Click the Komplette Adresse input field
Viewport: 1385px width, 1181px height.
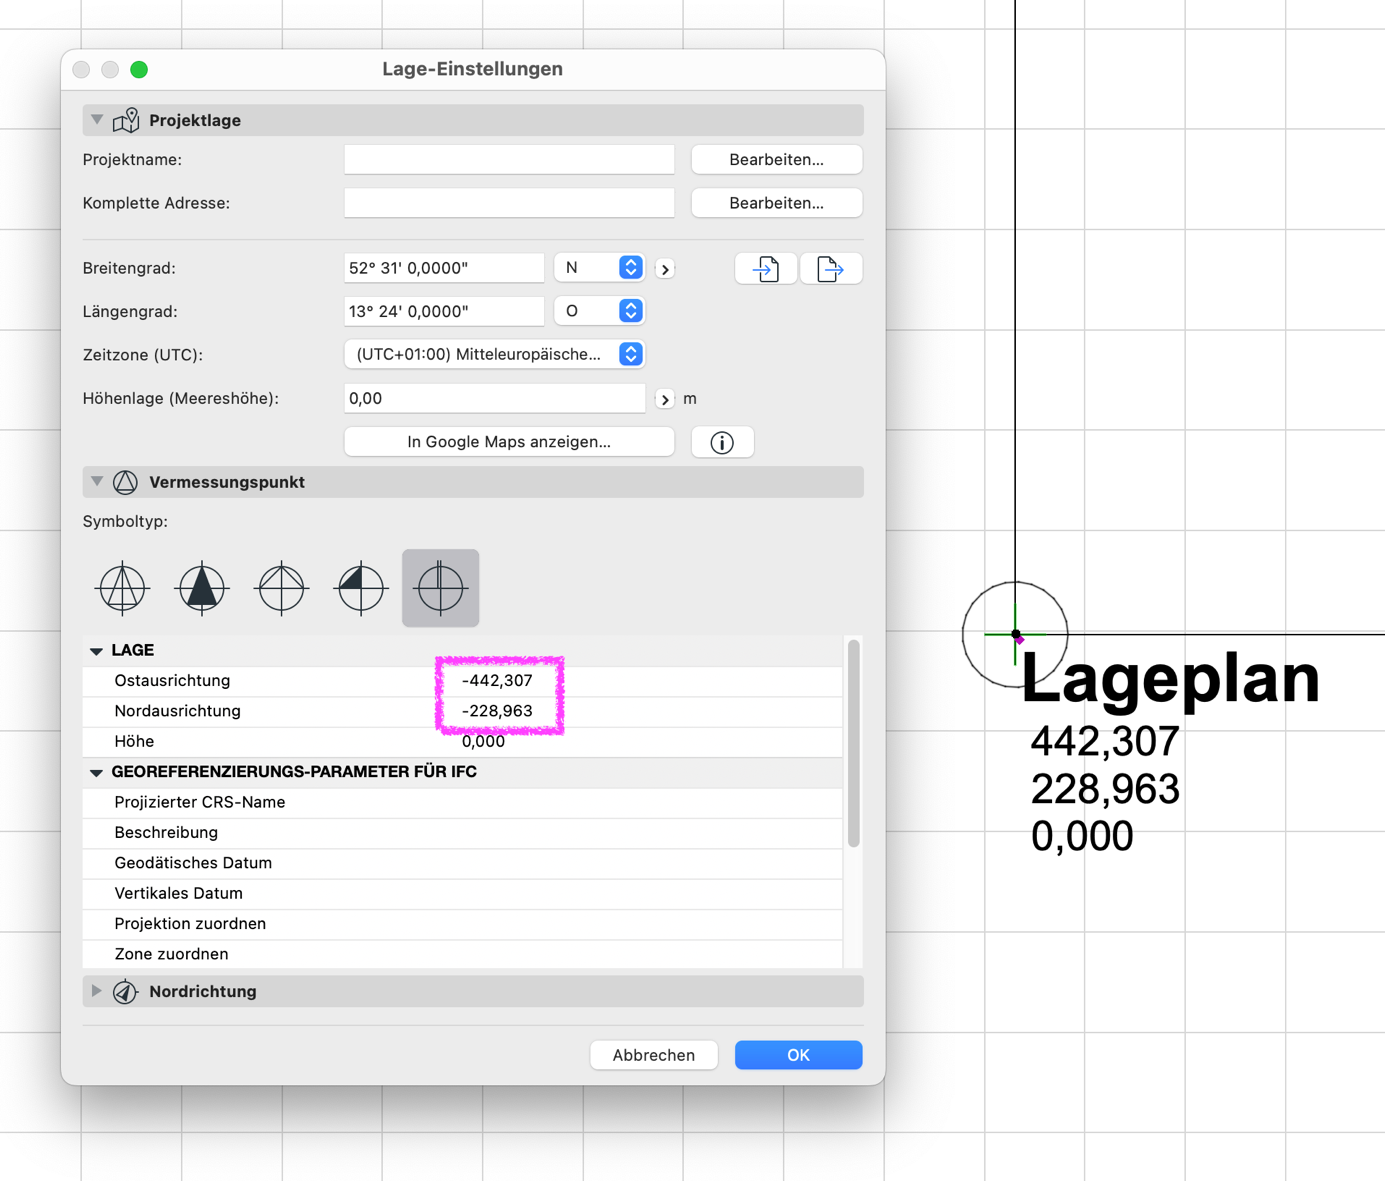click(x=509, y=203)
